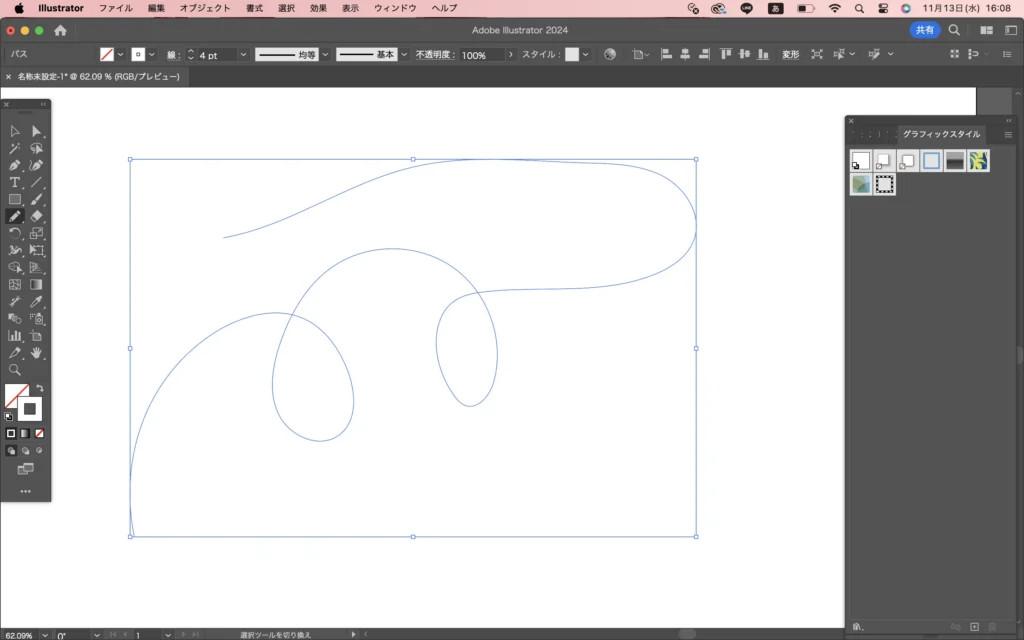The width and height of the screenshot is (1024, 640).
Task: Apply the yellow foliage graphic style swatch
Action: 979,161
